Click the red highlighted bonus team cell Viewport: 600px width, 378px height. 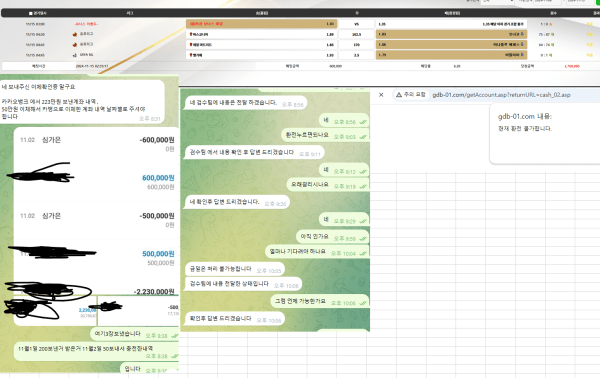[x=261, y=24]
